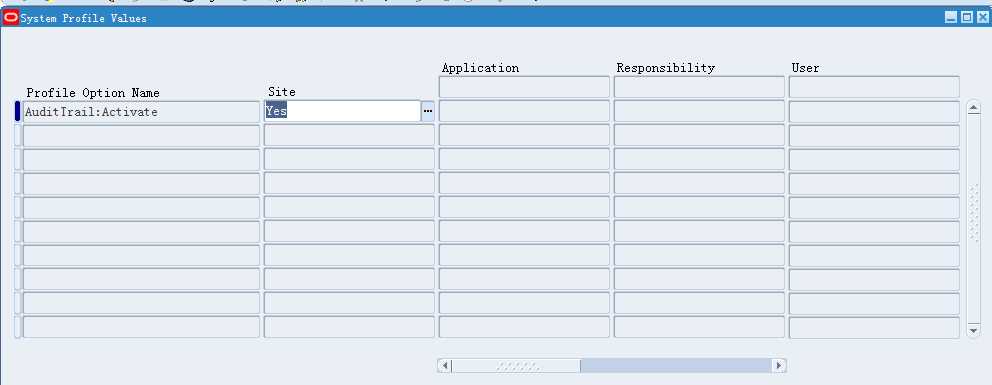Click the Profile Option Name column label
This screenshot has height=385, width=992.
(93, 93)
